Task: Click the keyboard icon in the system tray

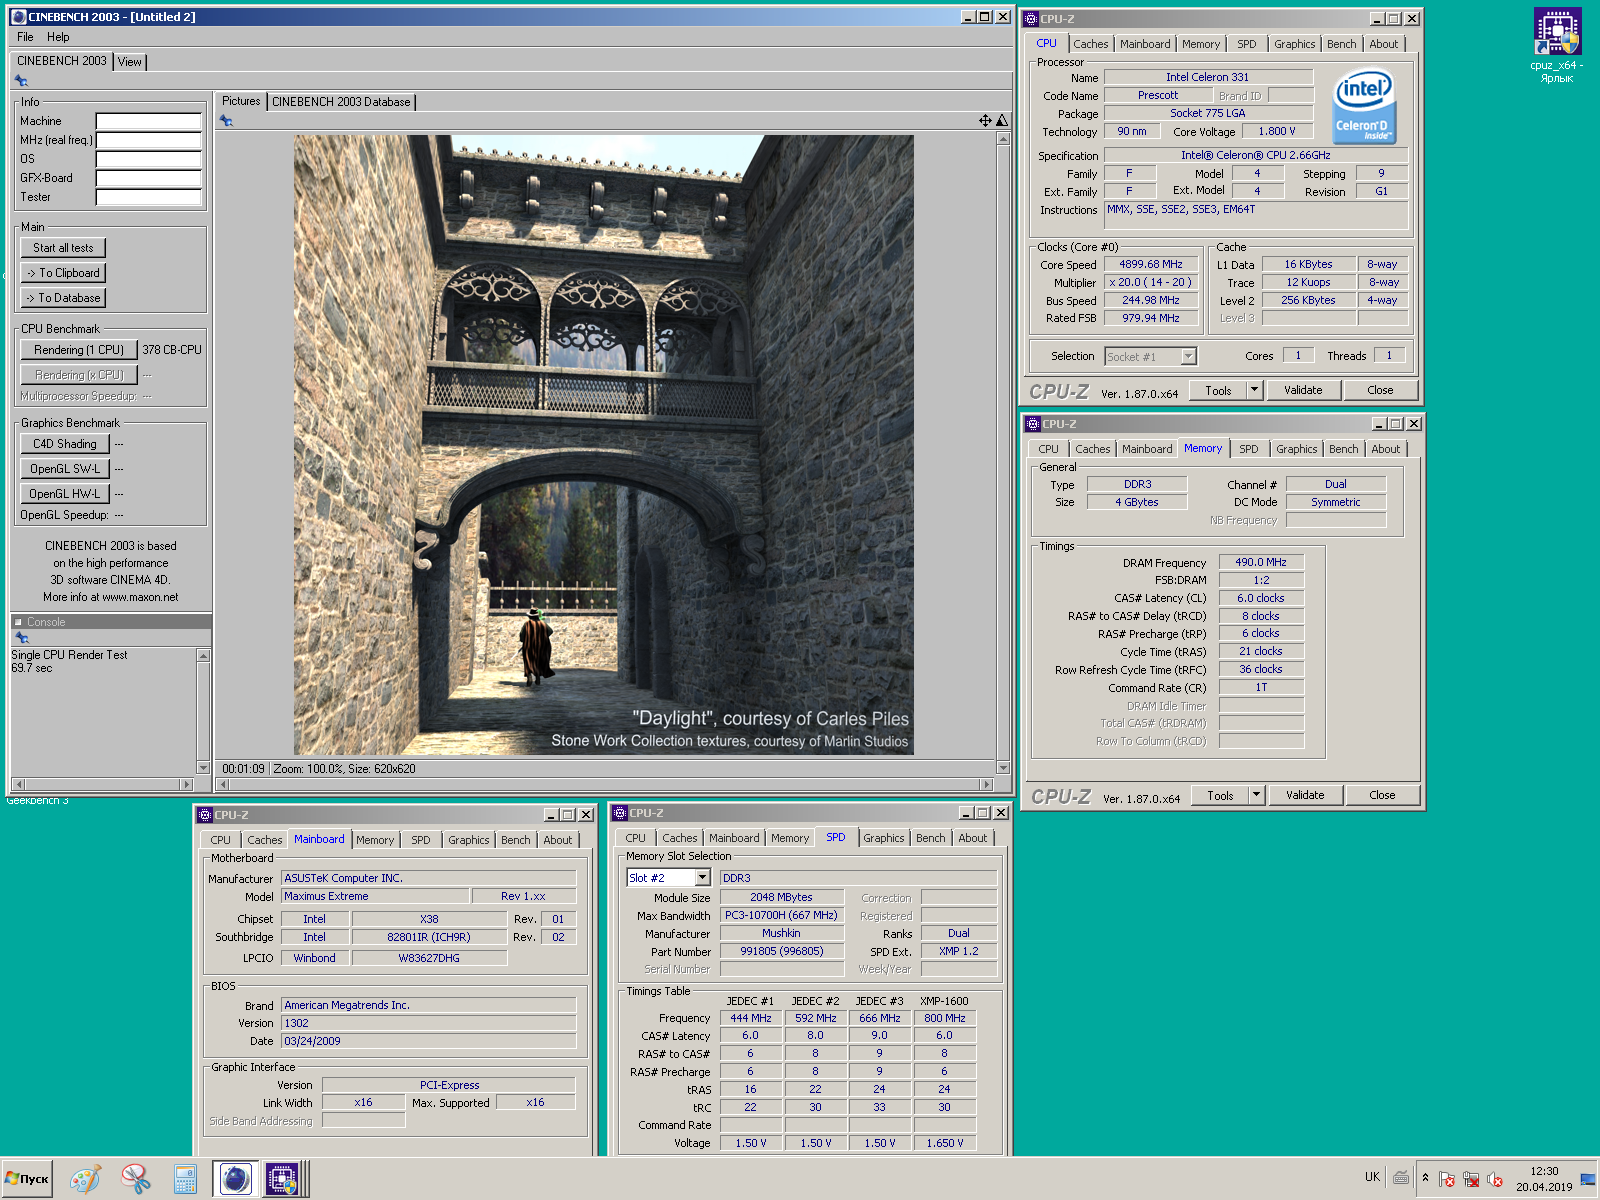Action: point(1401,1178)
